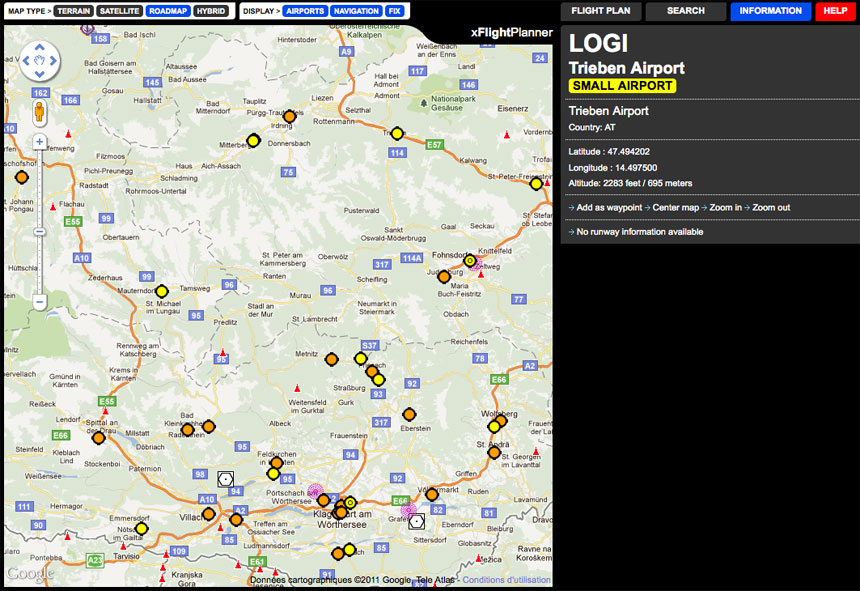Open the Help tab
Viewport: 860px width, 591px height.
pyautogui.click(x=835, y=11)
